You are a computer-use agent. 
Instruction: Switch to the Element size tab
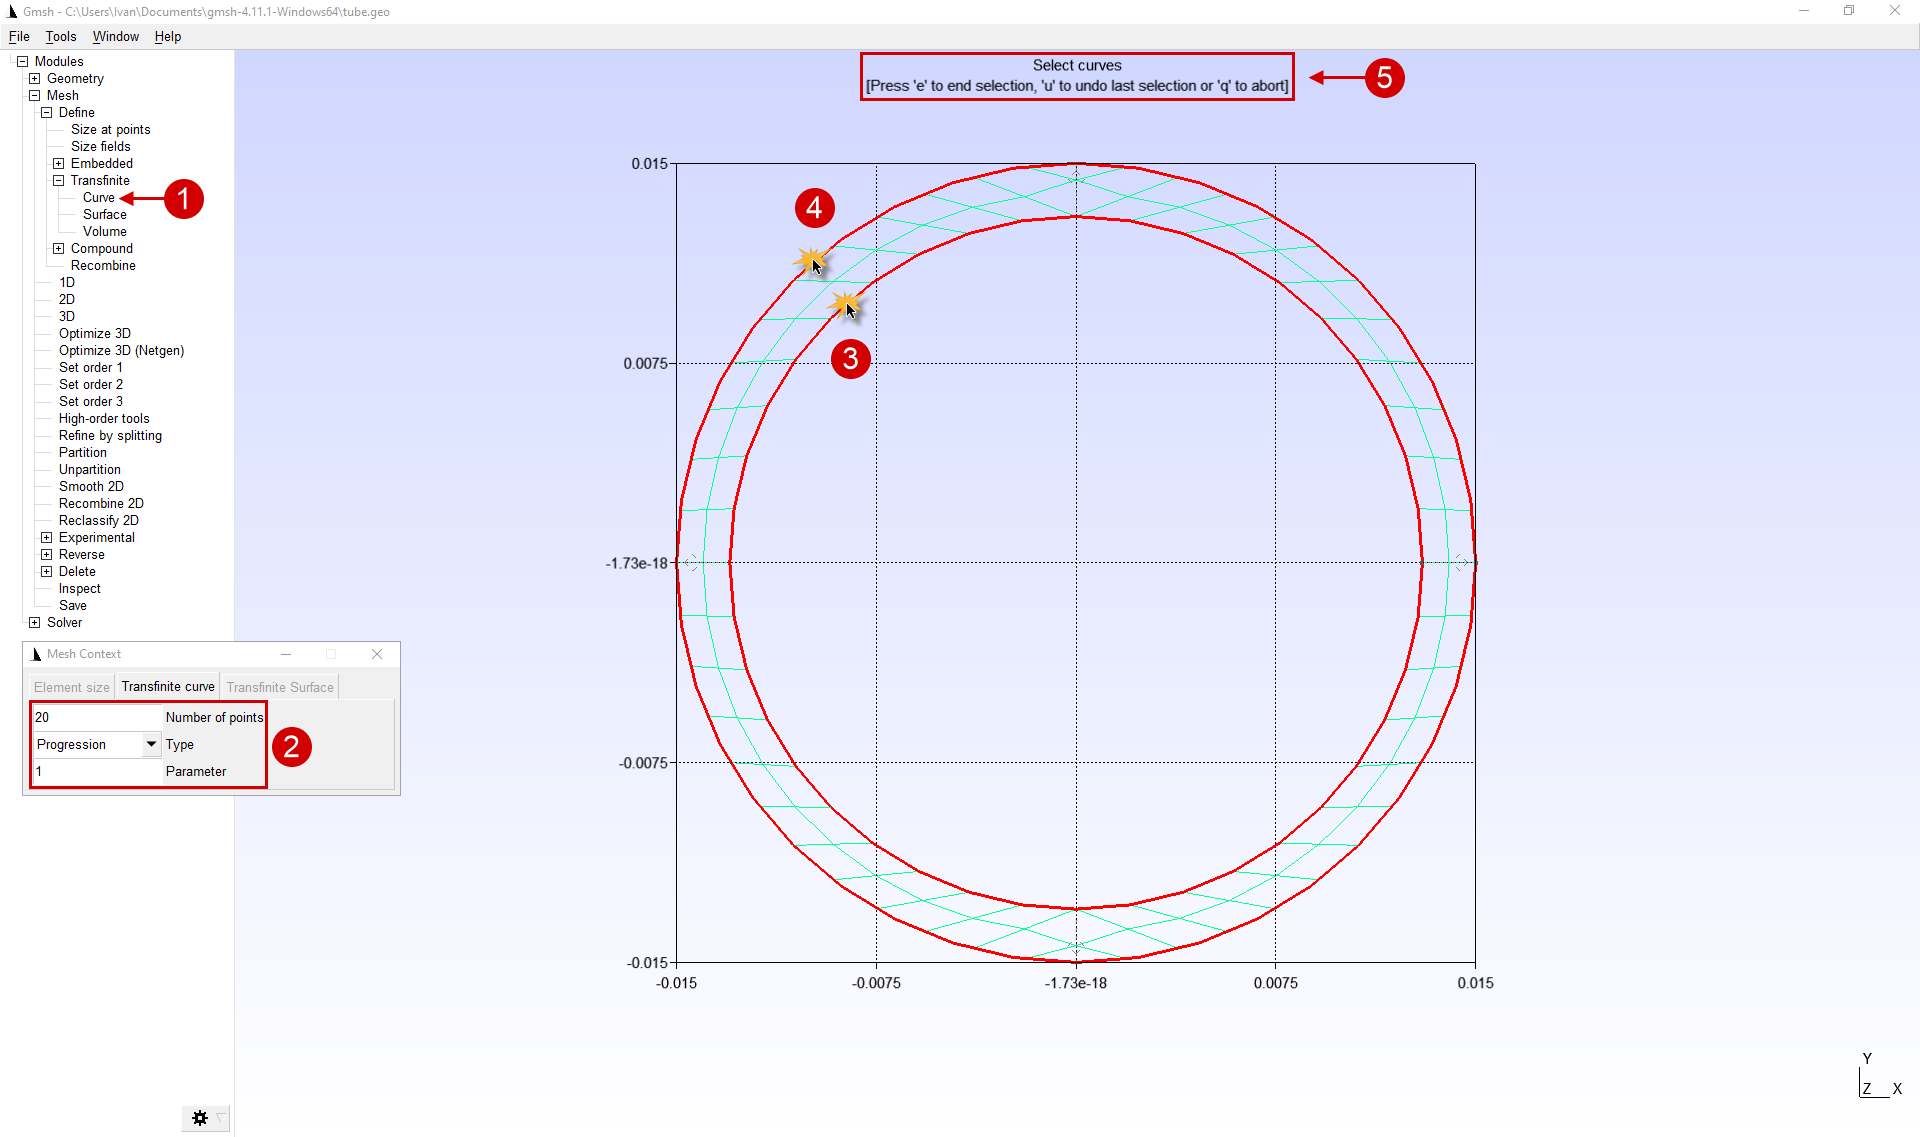(71, 687)
